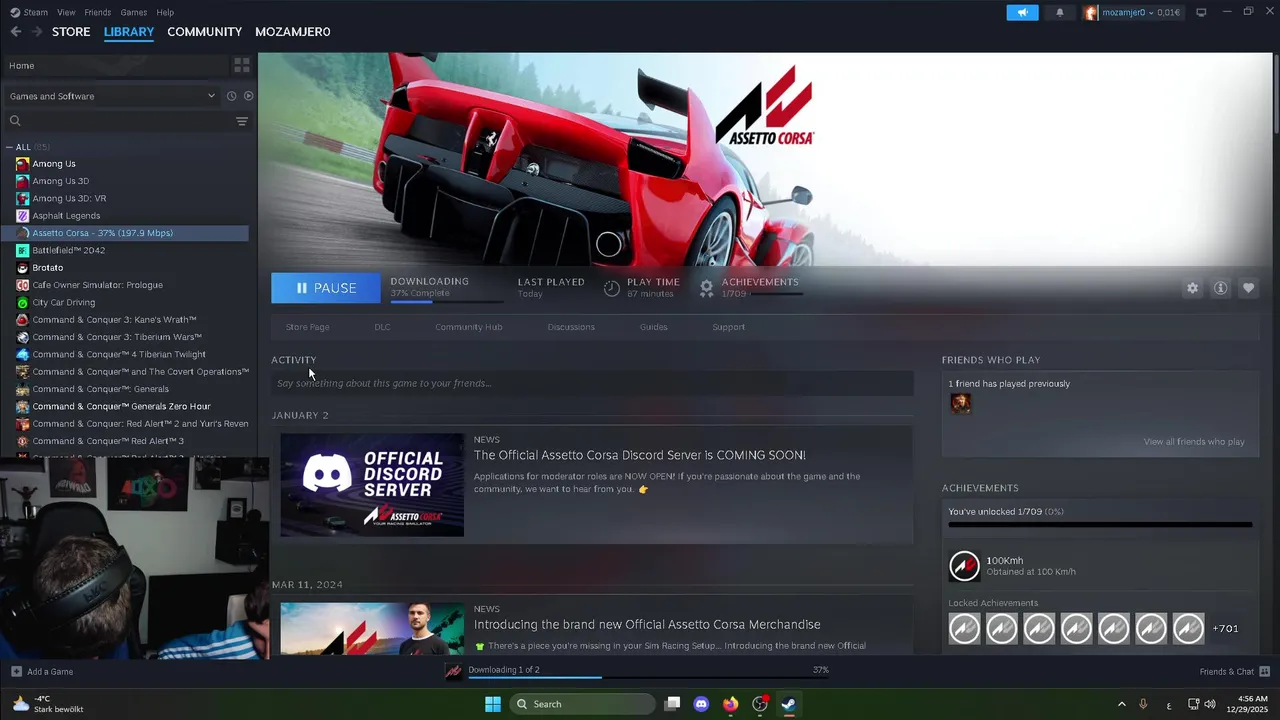Click the achievements unlocked progress bar
This screenshot has height=720, width=1280.
pos(1100,524)
